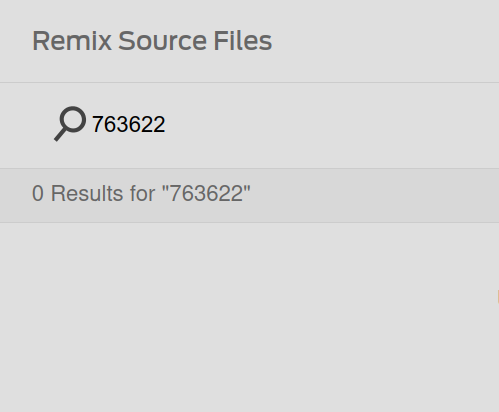Click the word 'Files' in the header title
499x412 pixels.
(243, 41)
